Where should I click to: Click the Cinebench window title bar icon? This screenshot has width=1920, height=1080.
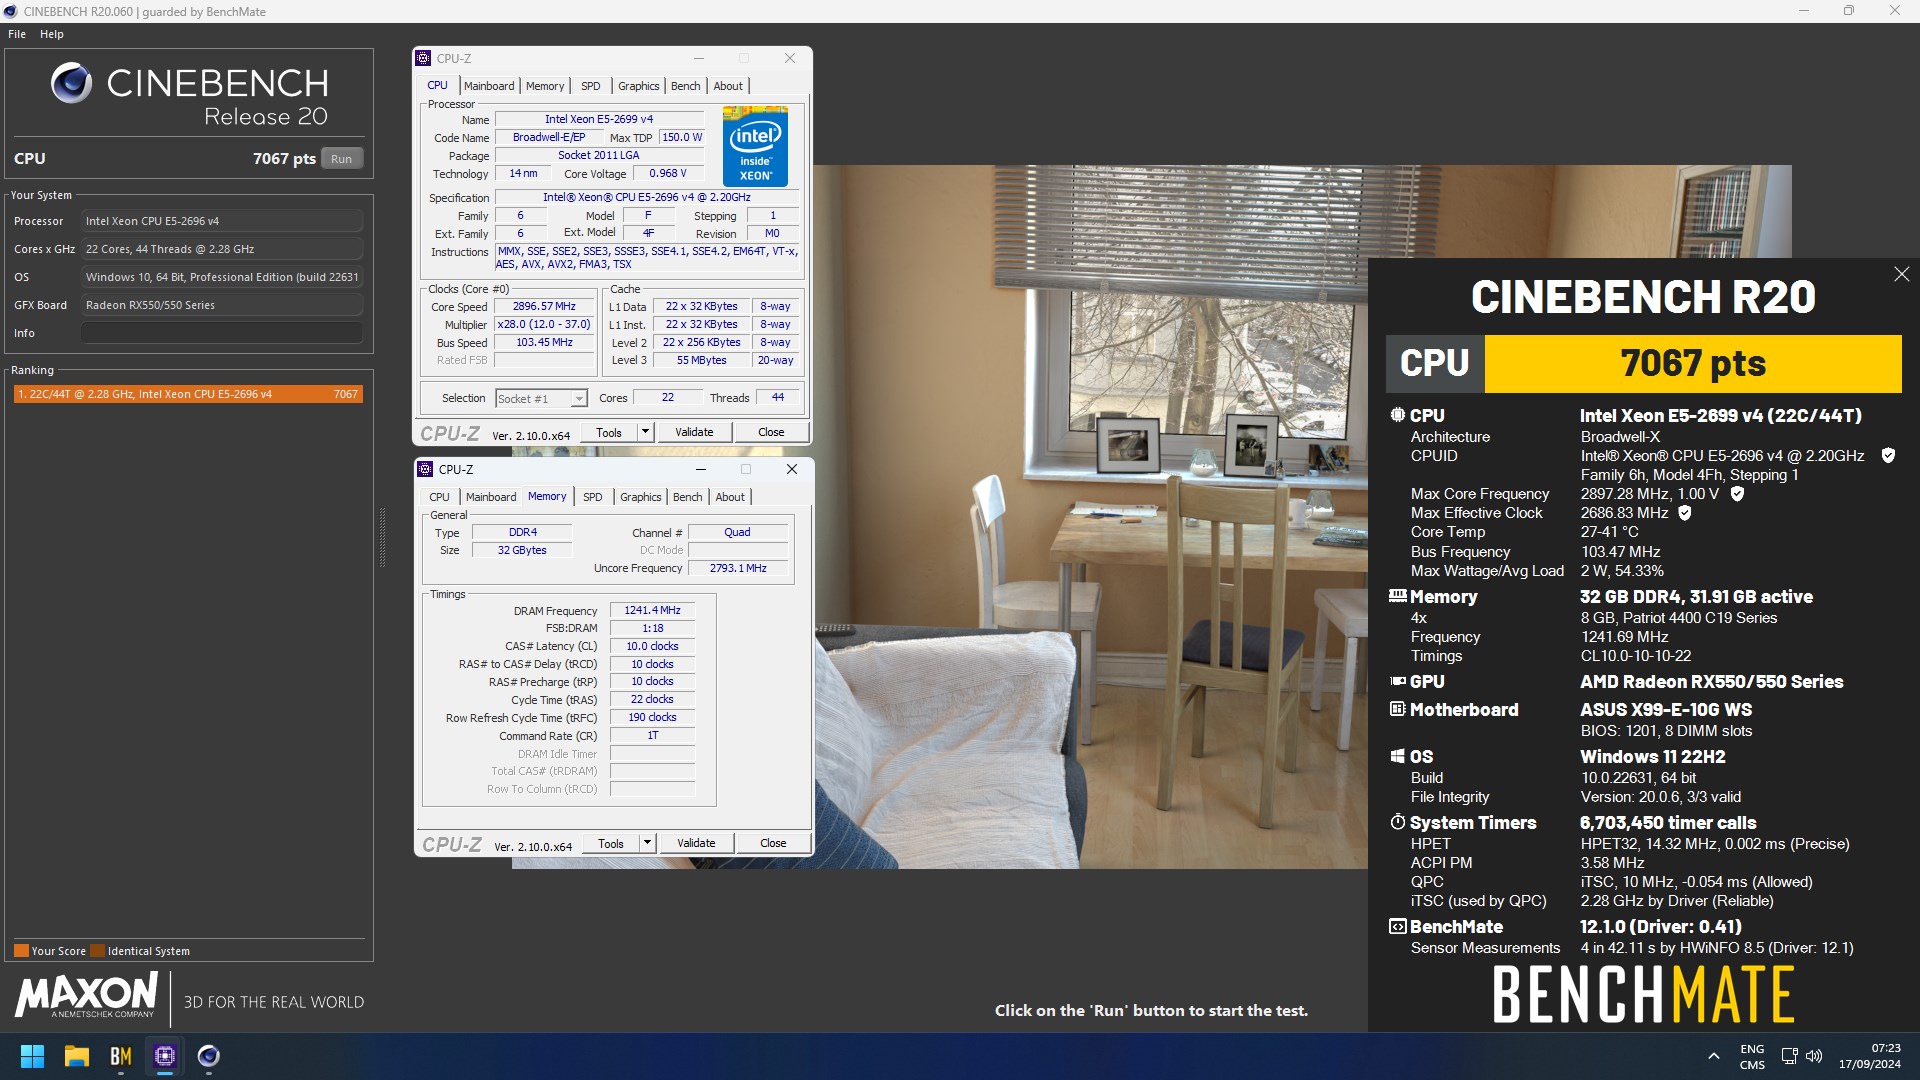11,11
